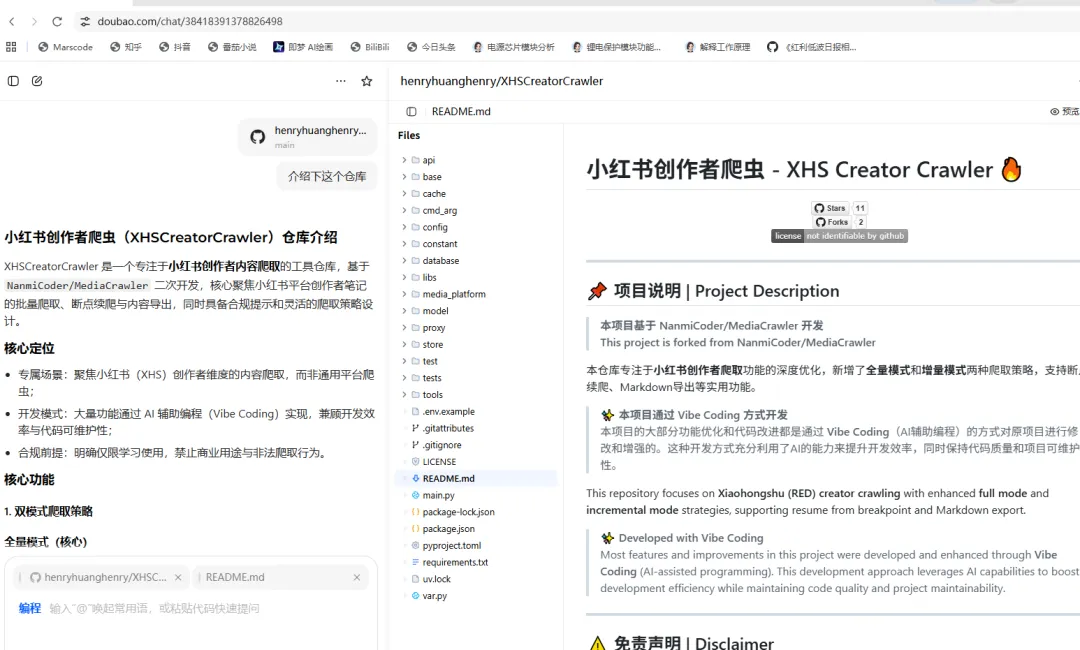Open the henryhuanghenry repo card in chat
The image size is (1080, 650).
coord(308,136)
